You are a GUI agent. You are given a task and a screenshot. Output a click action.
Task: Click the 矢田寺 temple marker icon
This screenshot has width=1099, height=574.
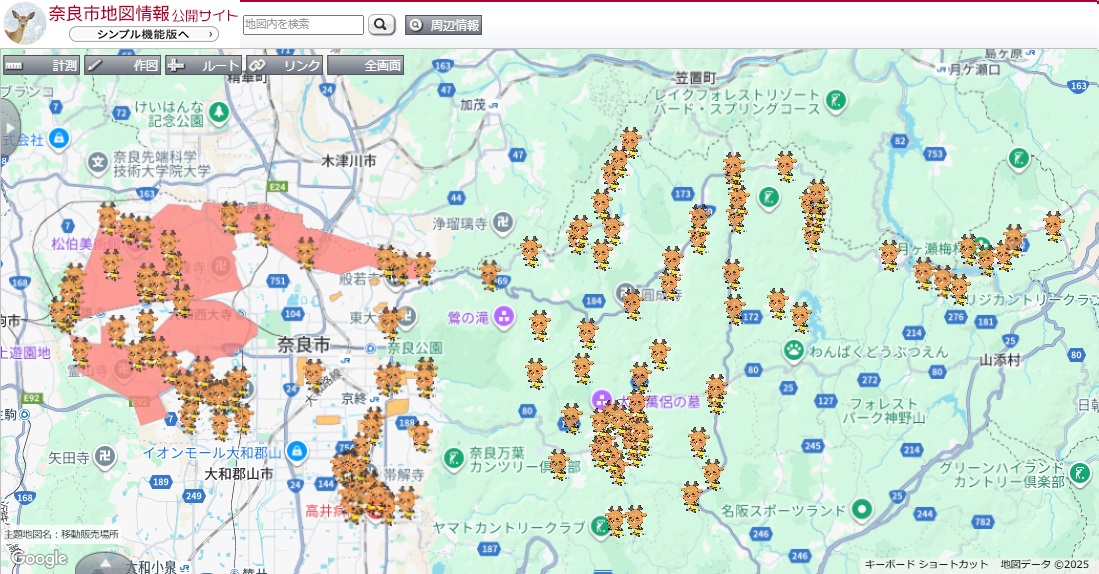104,457
